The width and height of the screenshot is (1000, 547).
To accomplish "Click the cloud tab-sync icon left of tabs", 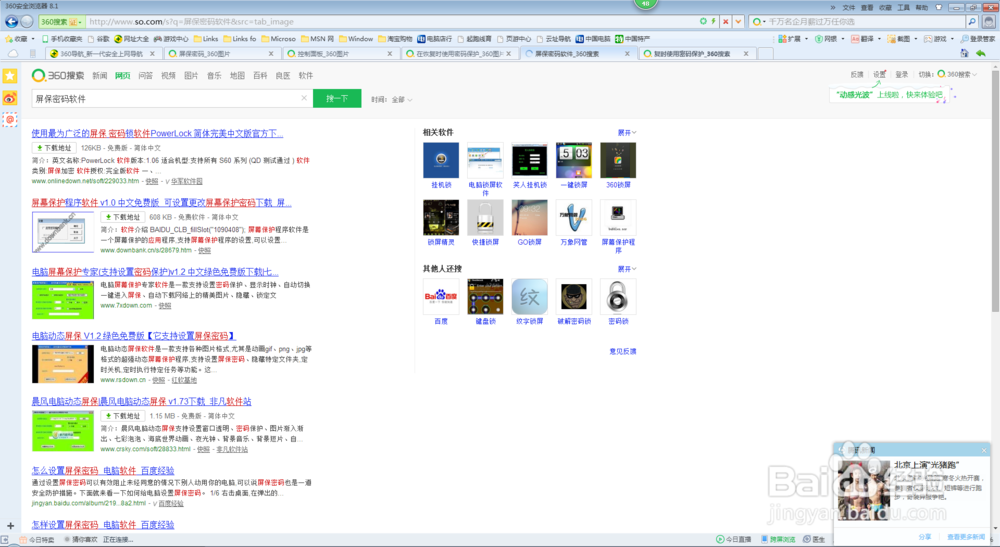I will [x=13, y=54].
